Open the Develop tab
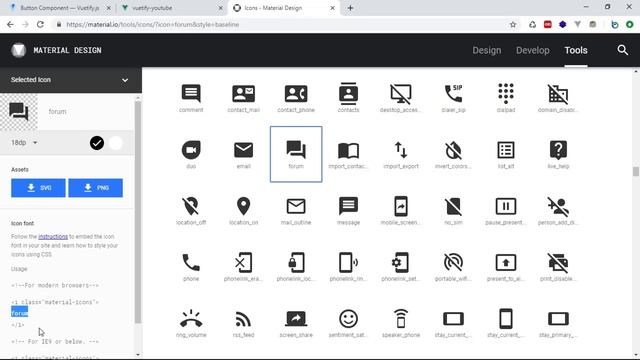The width and height of the screenshot is (640, 360). [x=533, y=50]
